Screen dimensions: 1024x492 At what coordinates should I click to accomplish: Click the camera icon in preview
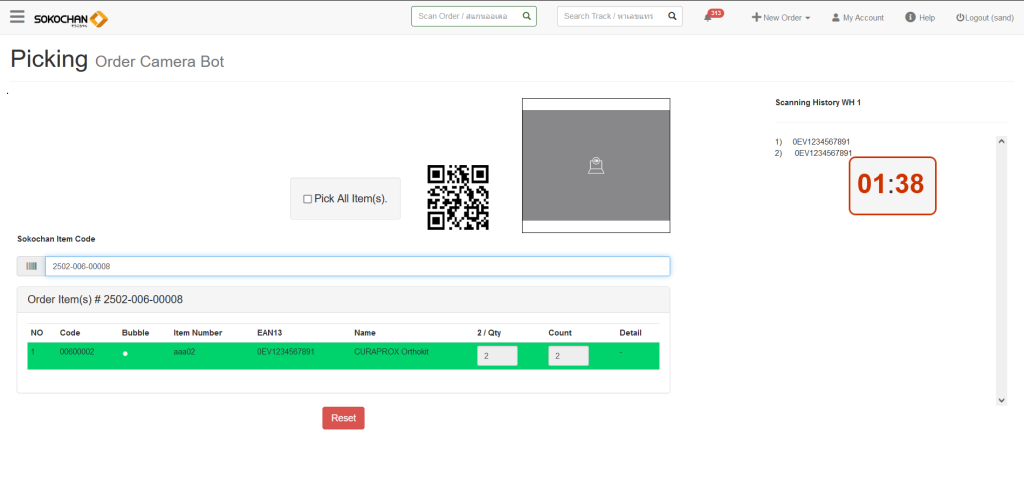(596, 166)
